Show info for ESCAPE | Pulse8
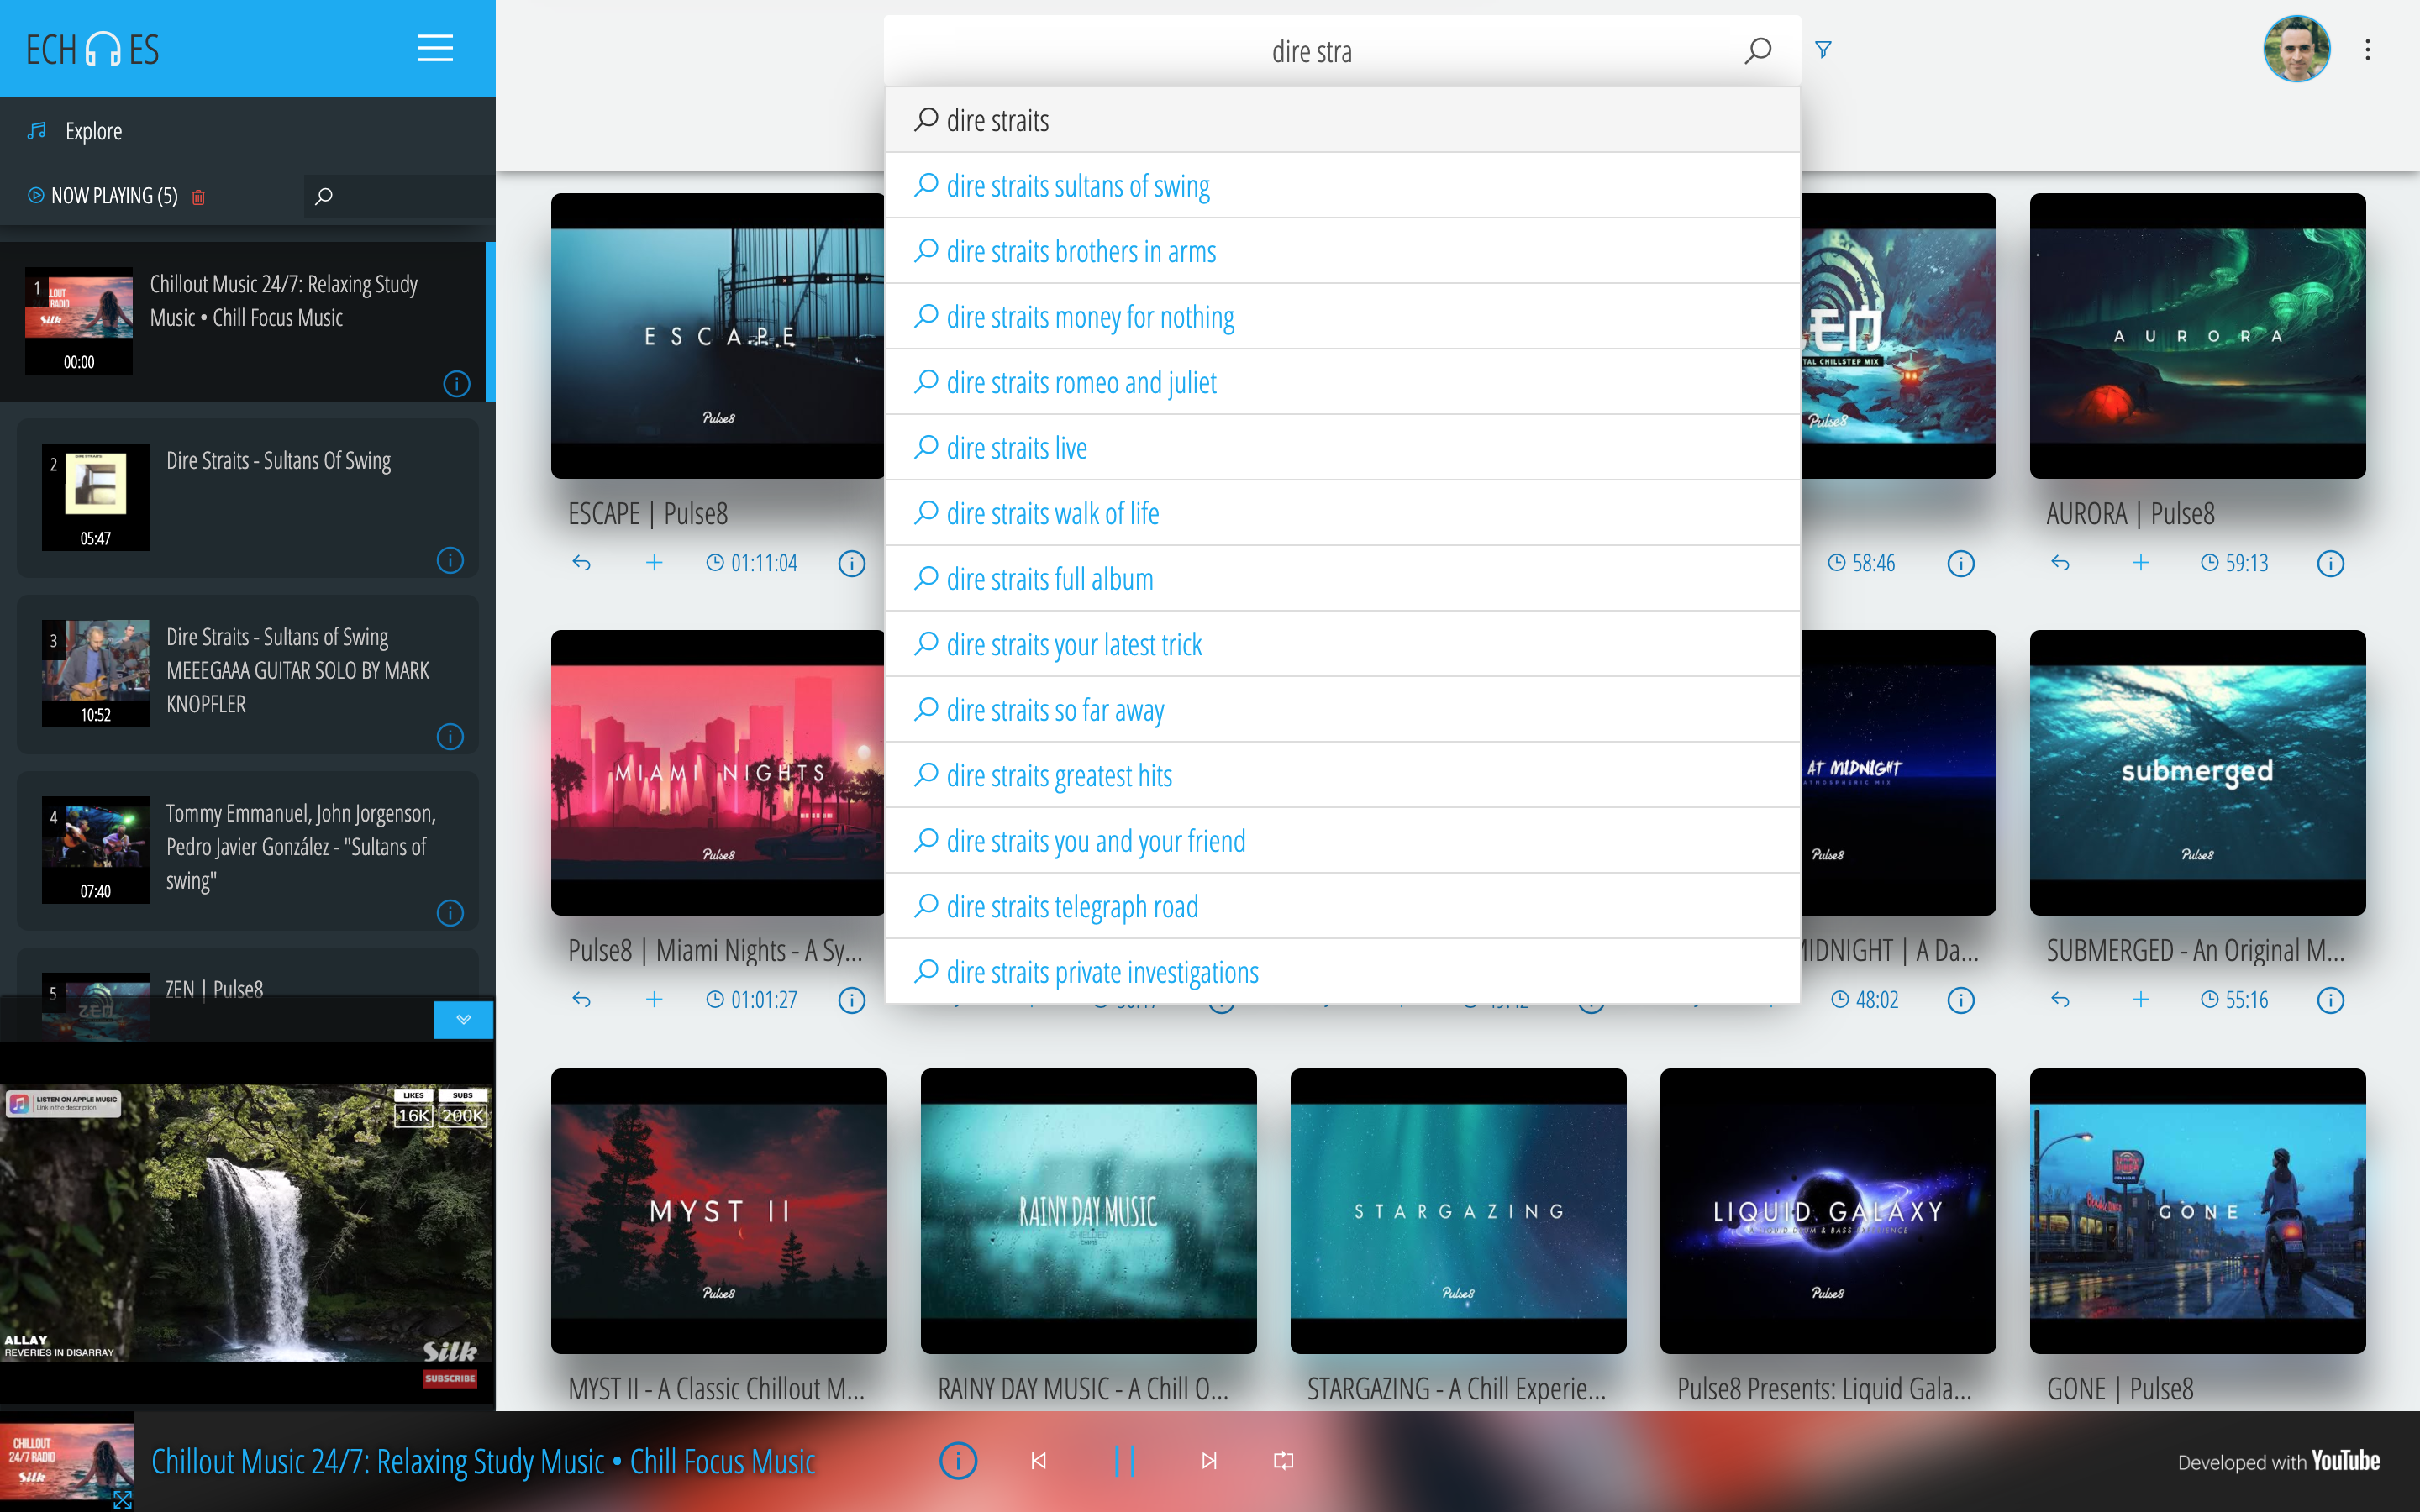 (x=851, y=564)
